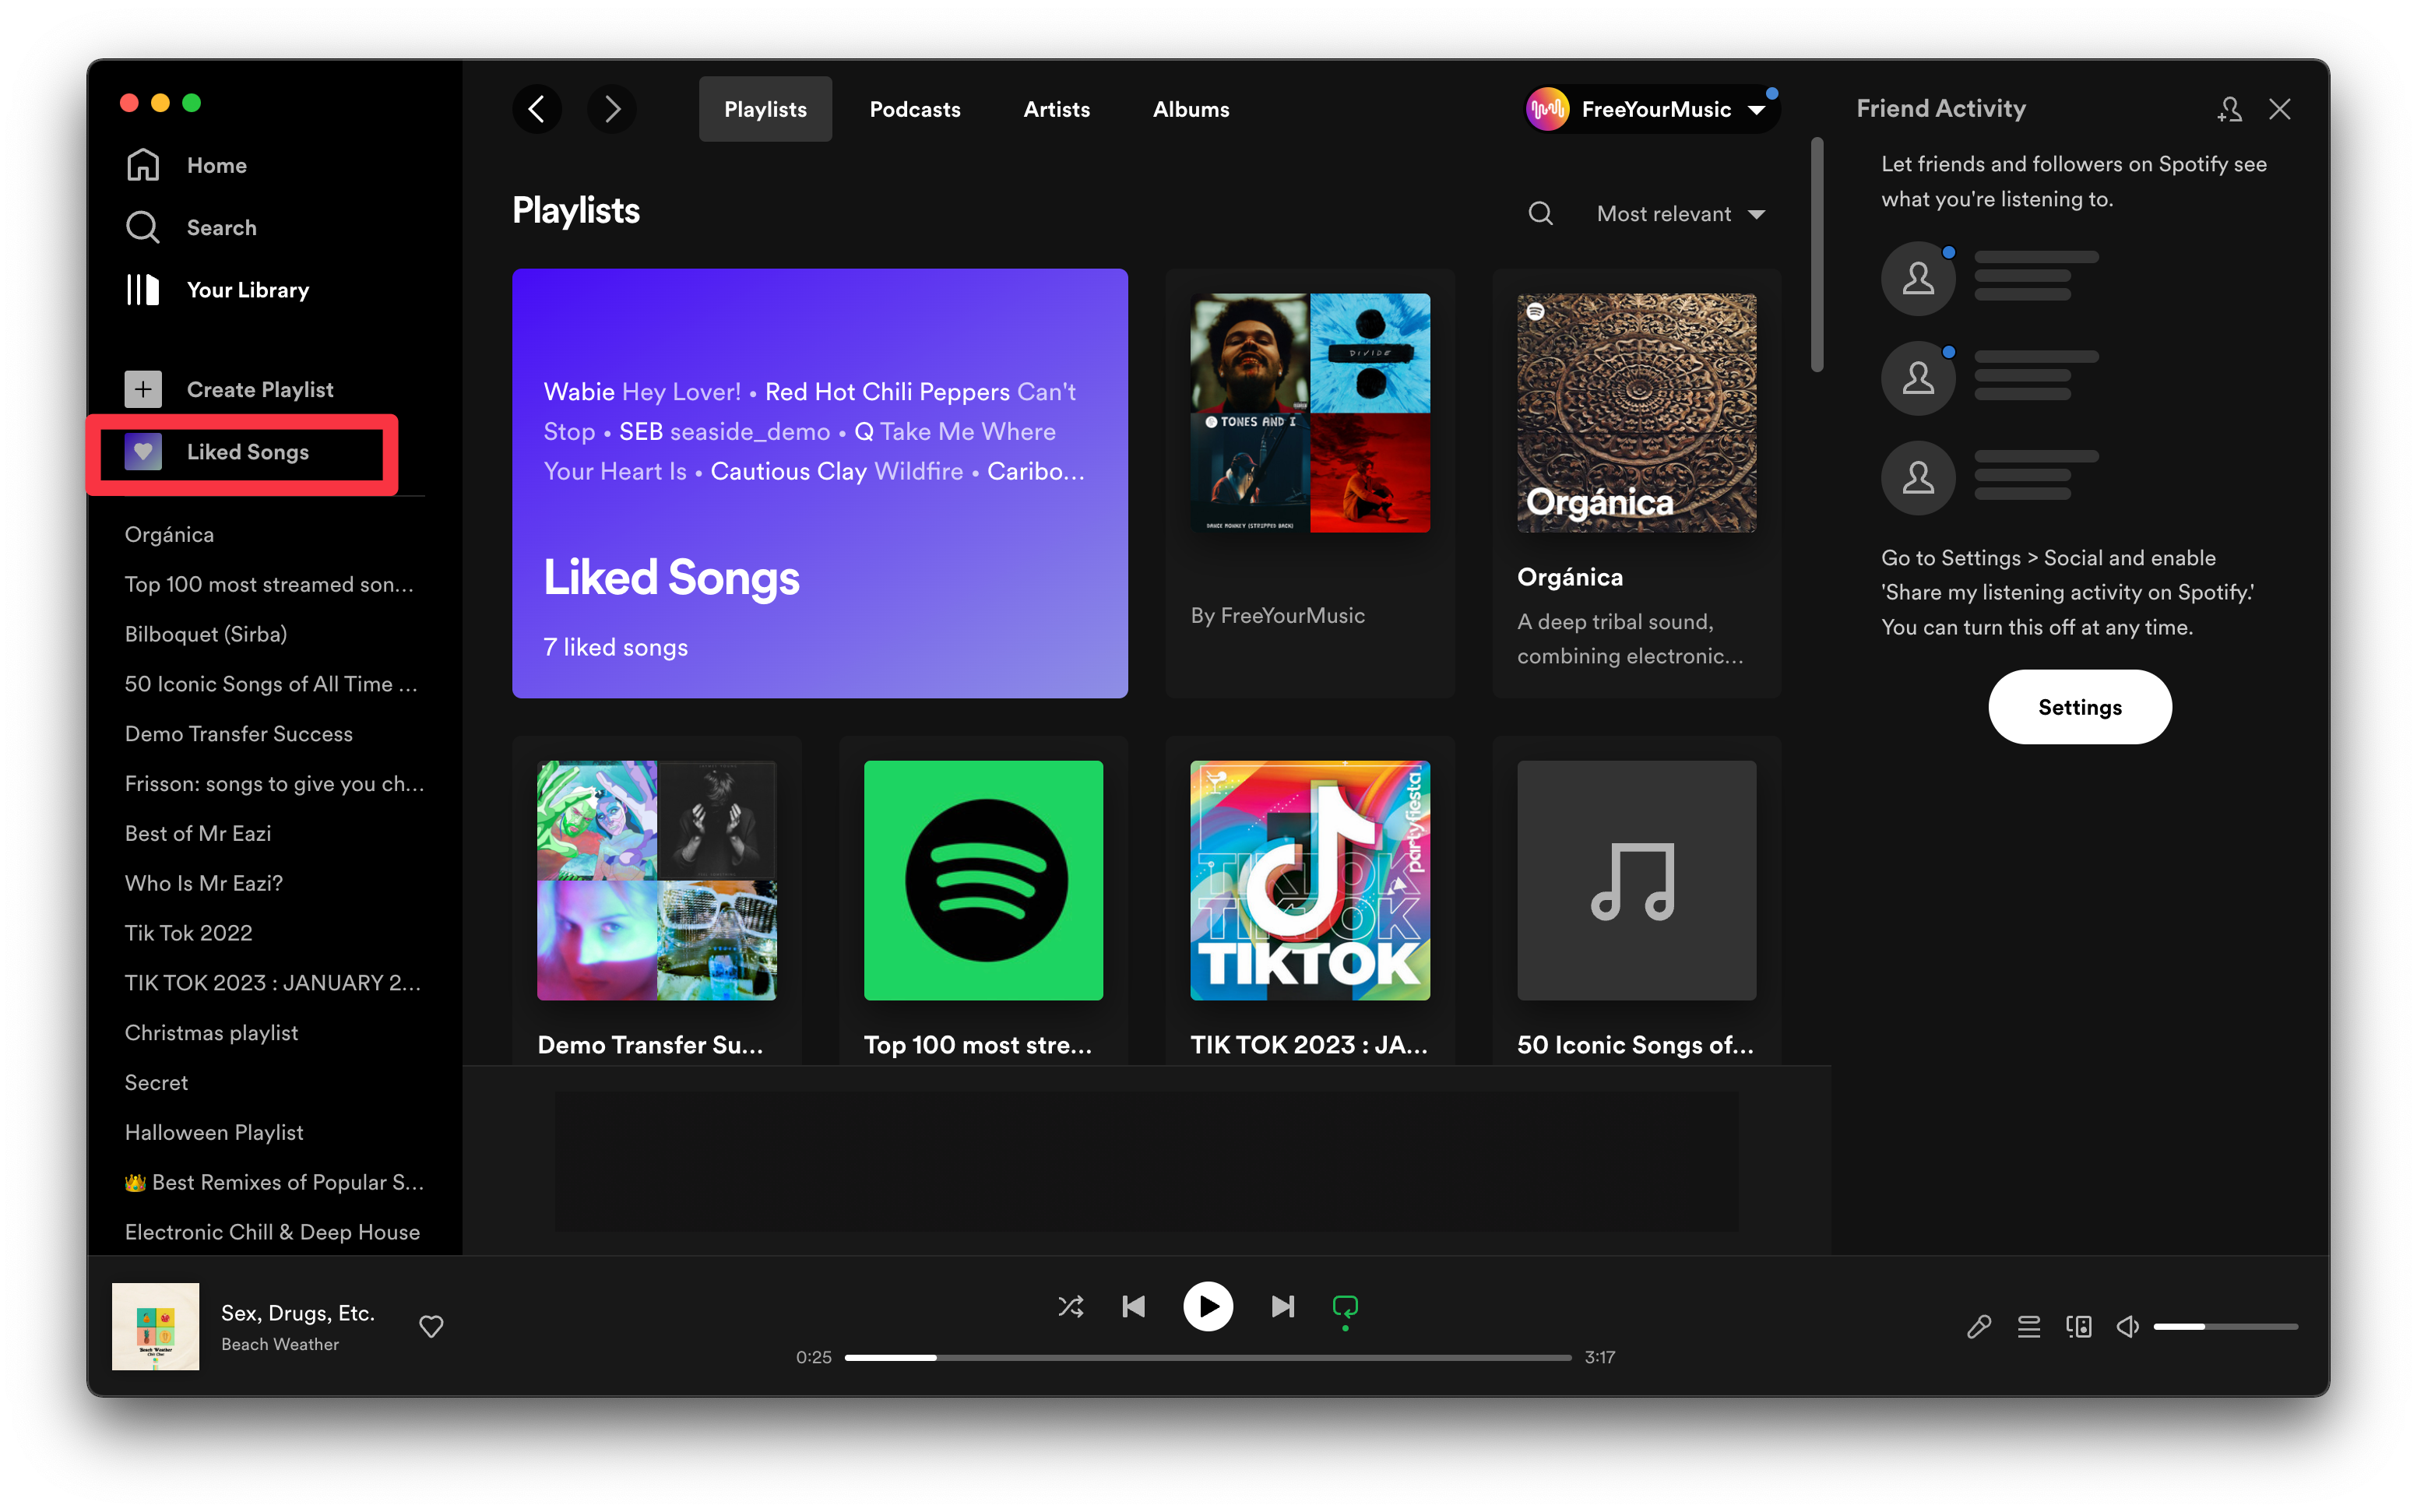
Task: Skip to the previous track
Action: (1134, 1307)
